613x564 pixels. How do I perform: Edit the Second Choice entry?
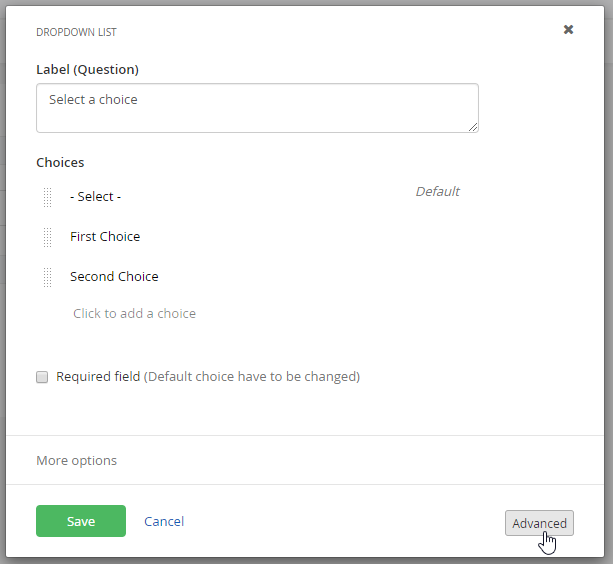tap(114, 277)
